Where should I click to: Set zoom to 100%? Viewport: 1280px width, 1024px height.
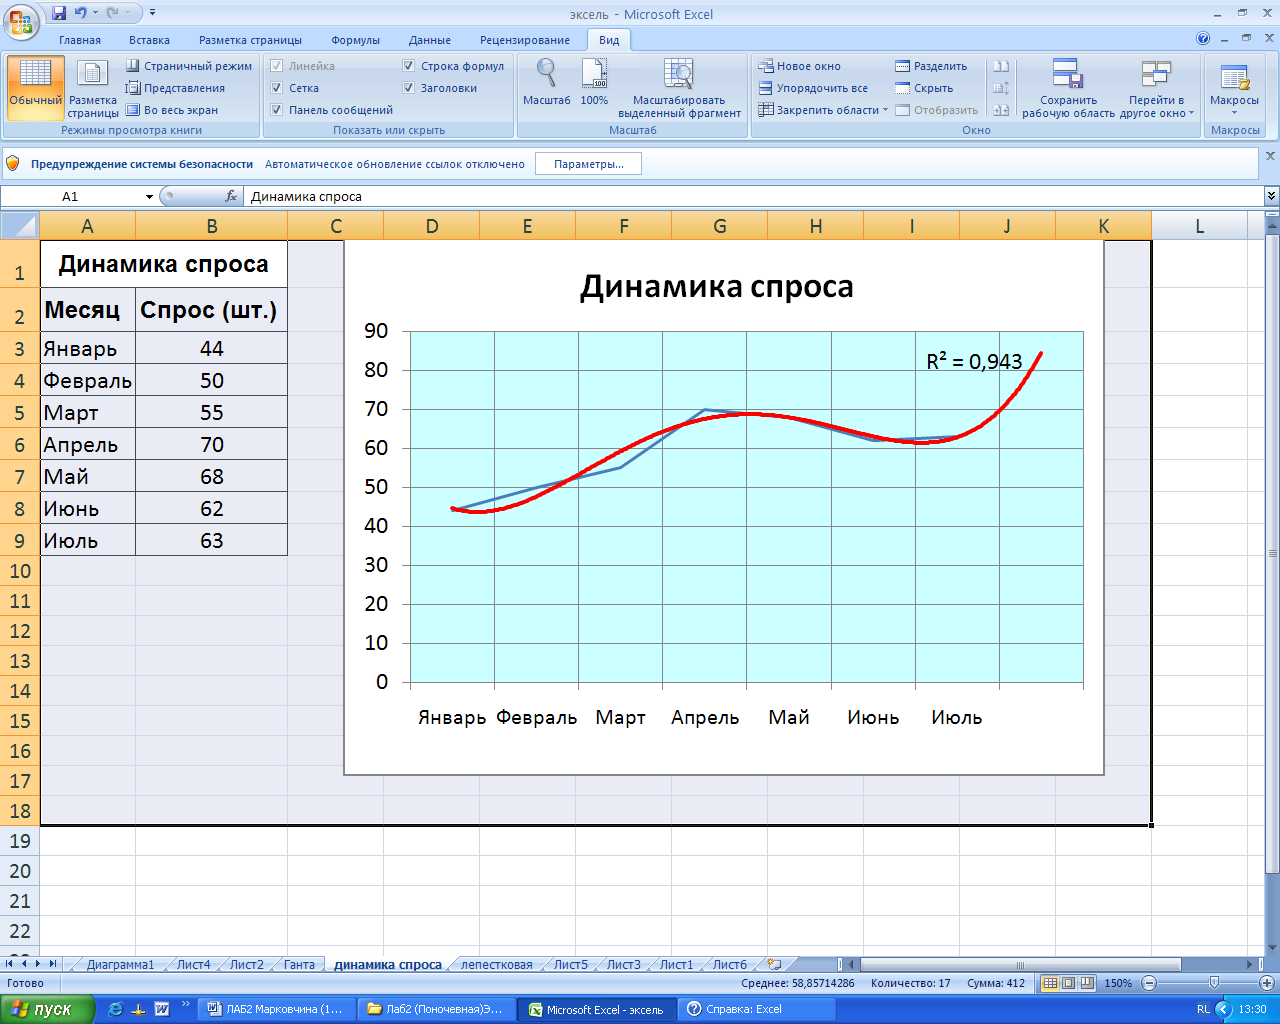click(x=594, y=82)
